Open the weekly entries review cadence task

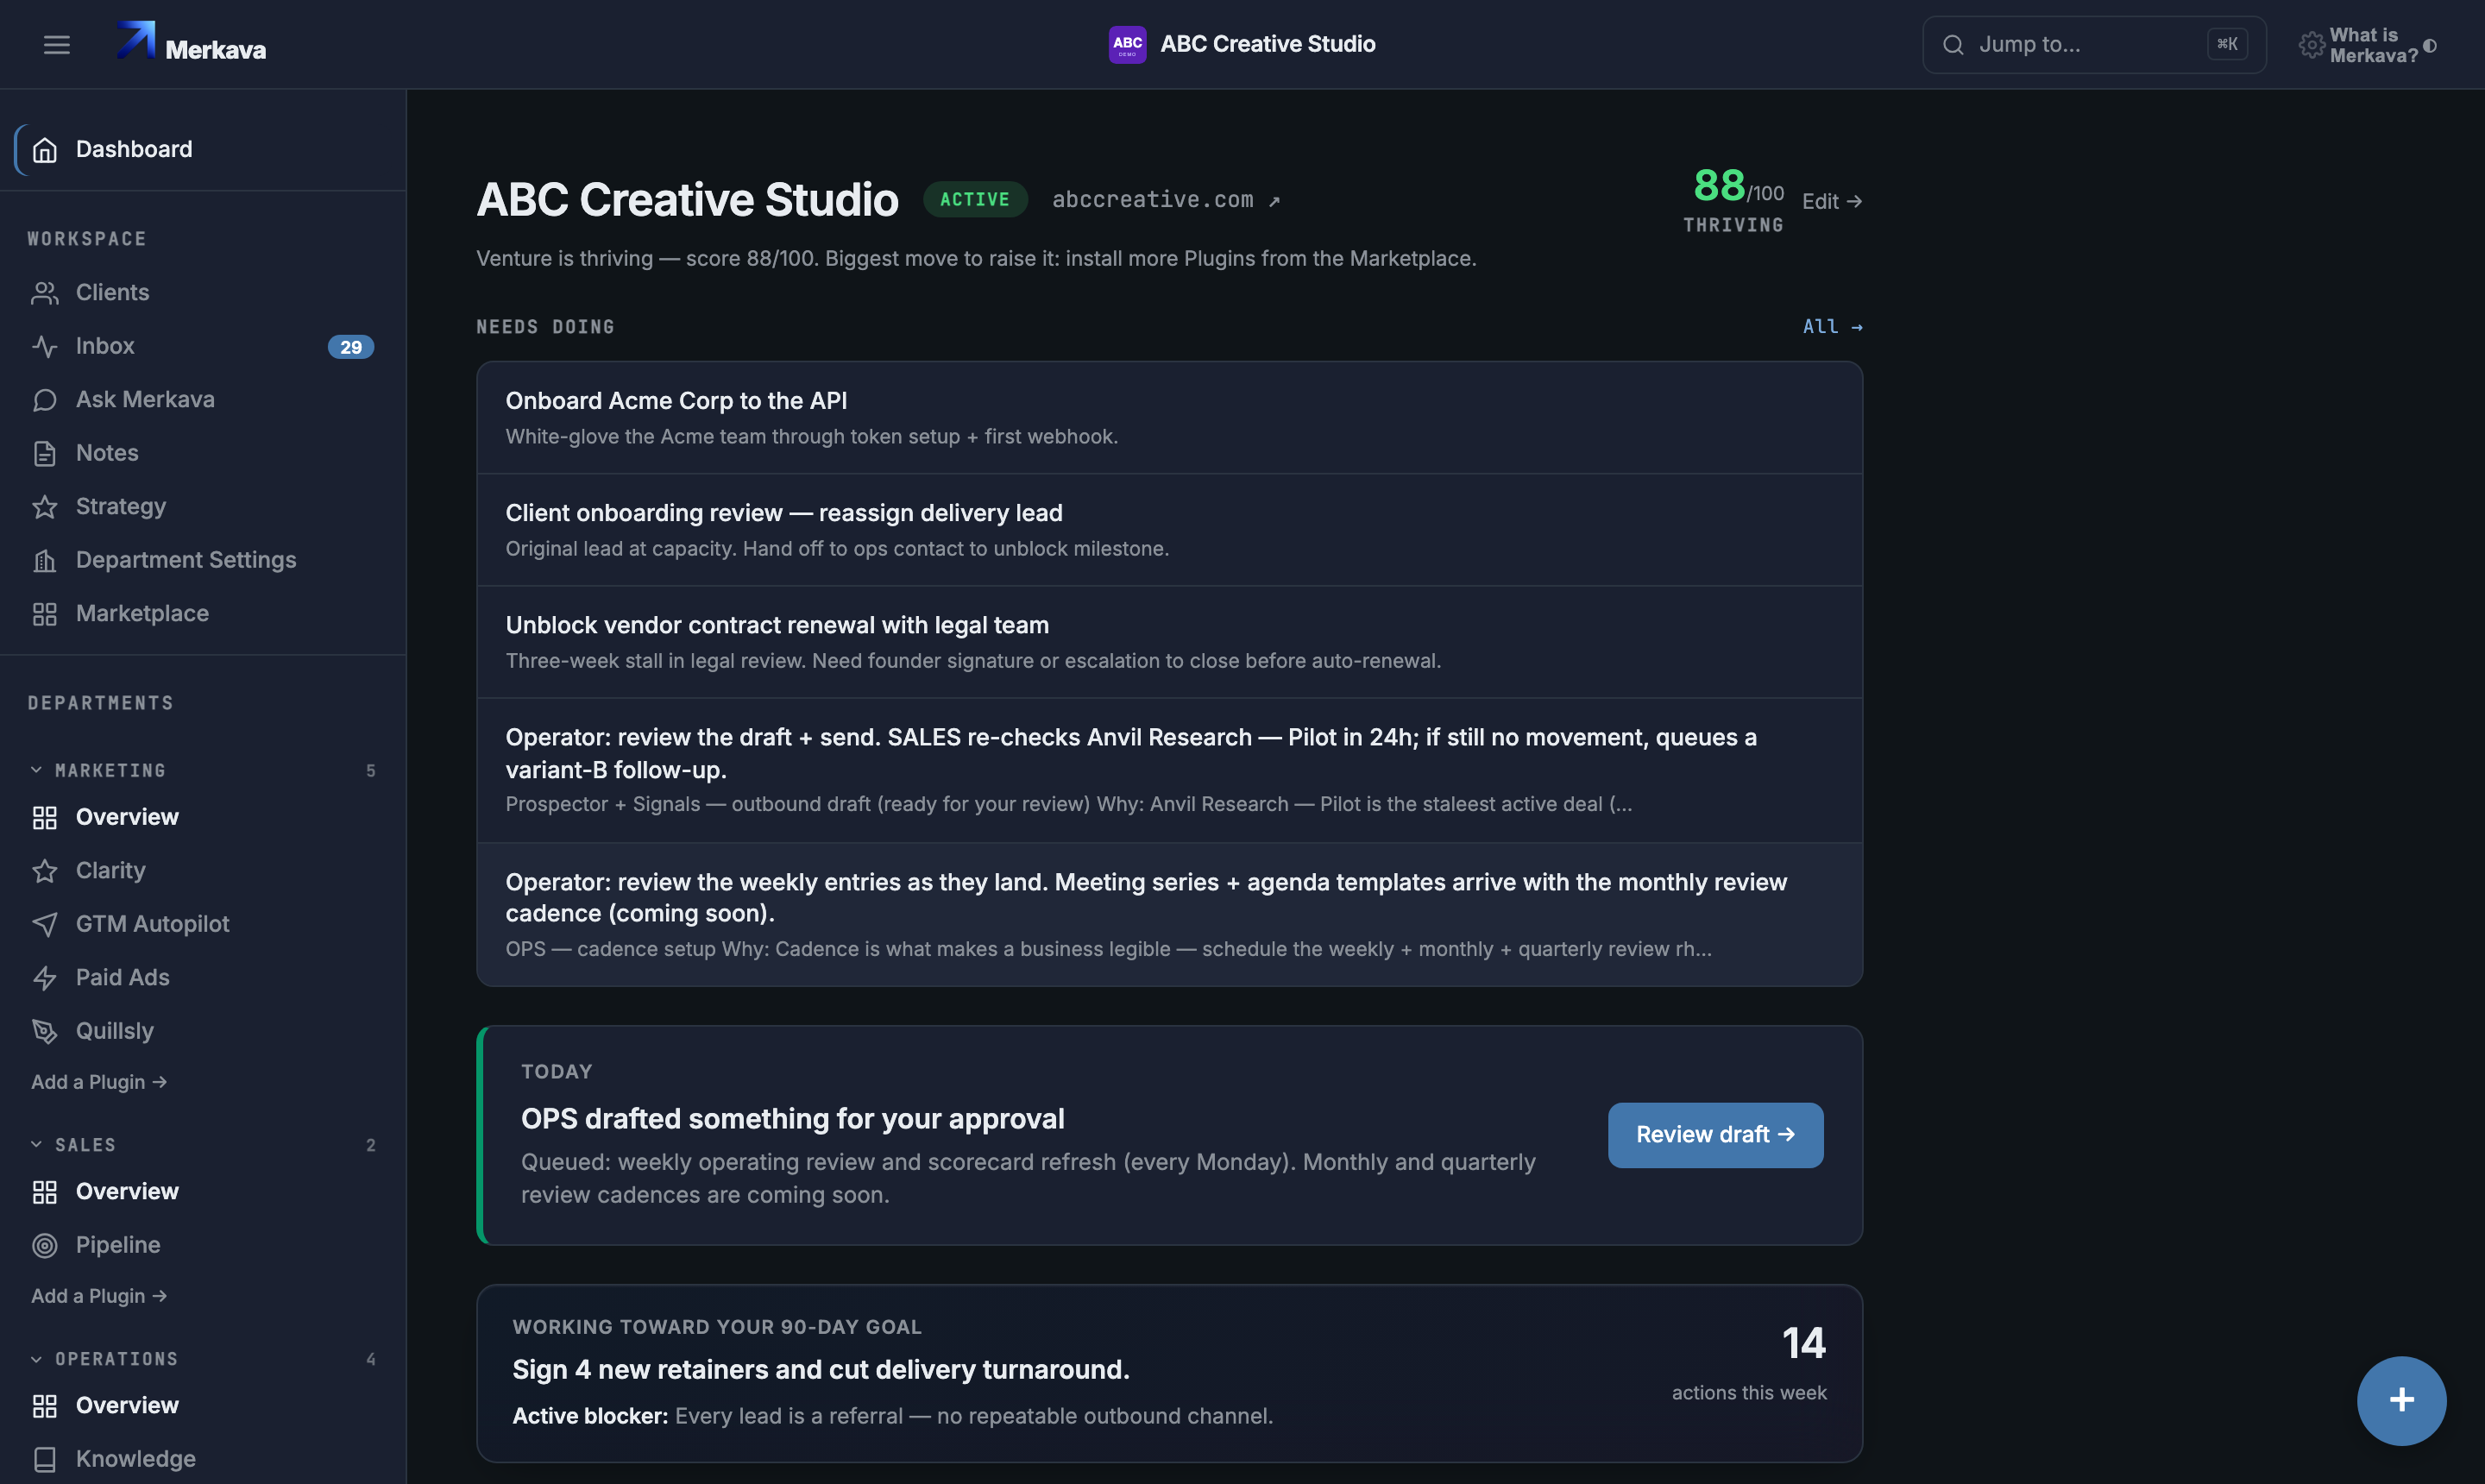click(1169, 914)
